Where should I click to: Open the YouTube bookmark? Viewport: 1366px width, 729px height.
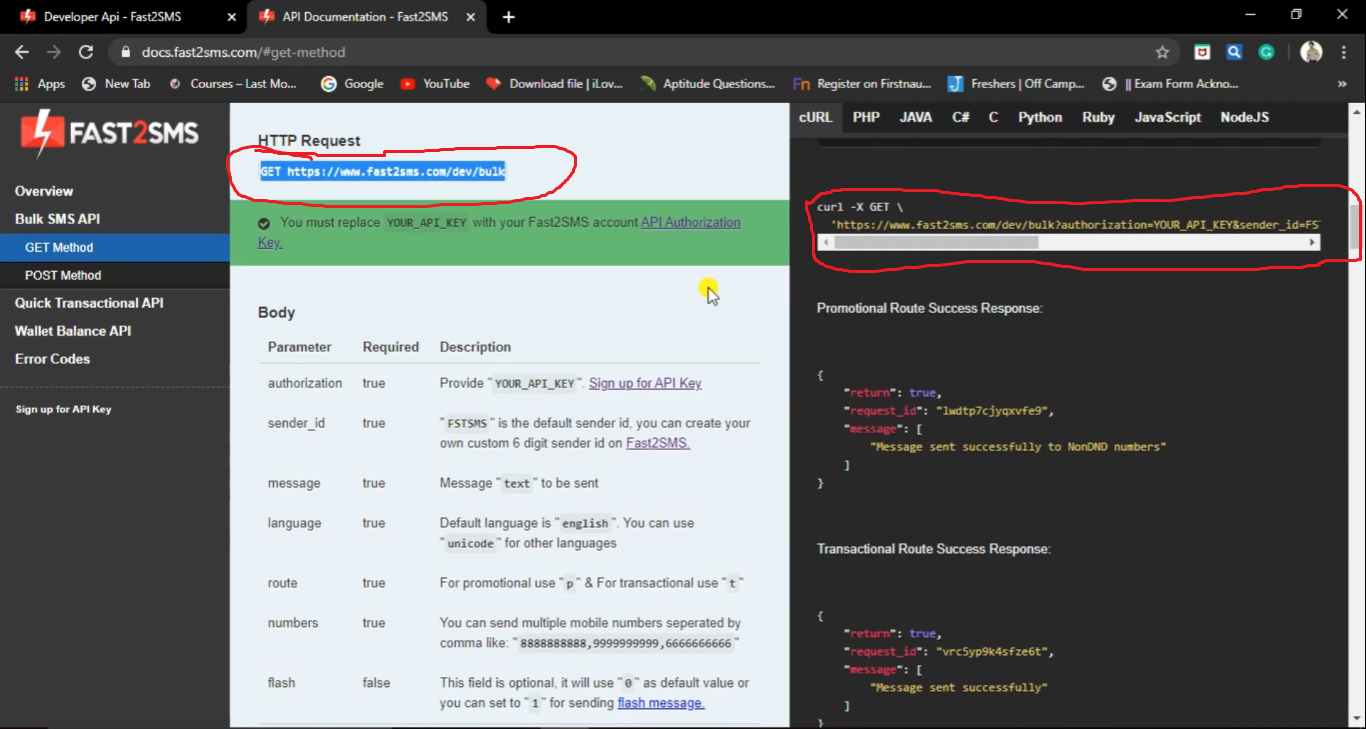pos(434,84)
